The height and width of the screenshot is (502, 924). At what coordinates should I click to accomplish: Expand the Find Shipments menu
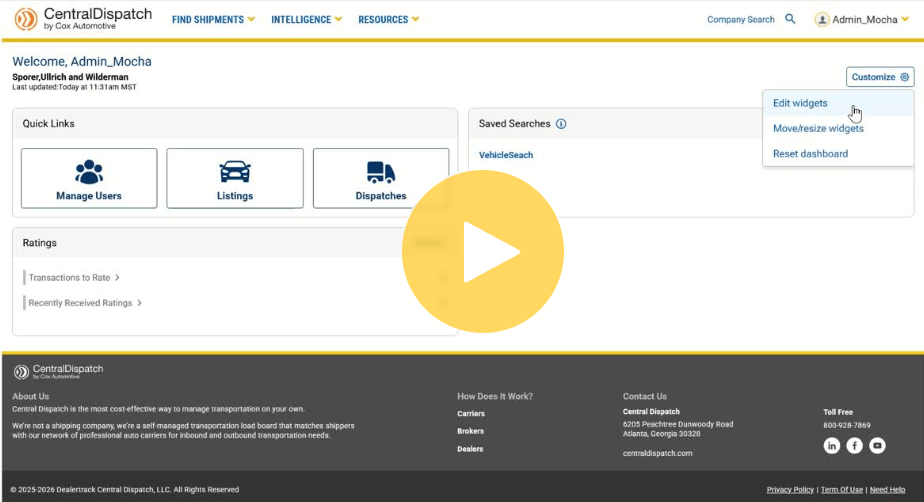coord(213,19)
